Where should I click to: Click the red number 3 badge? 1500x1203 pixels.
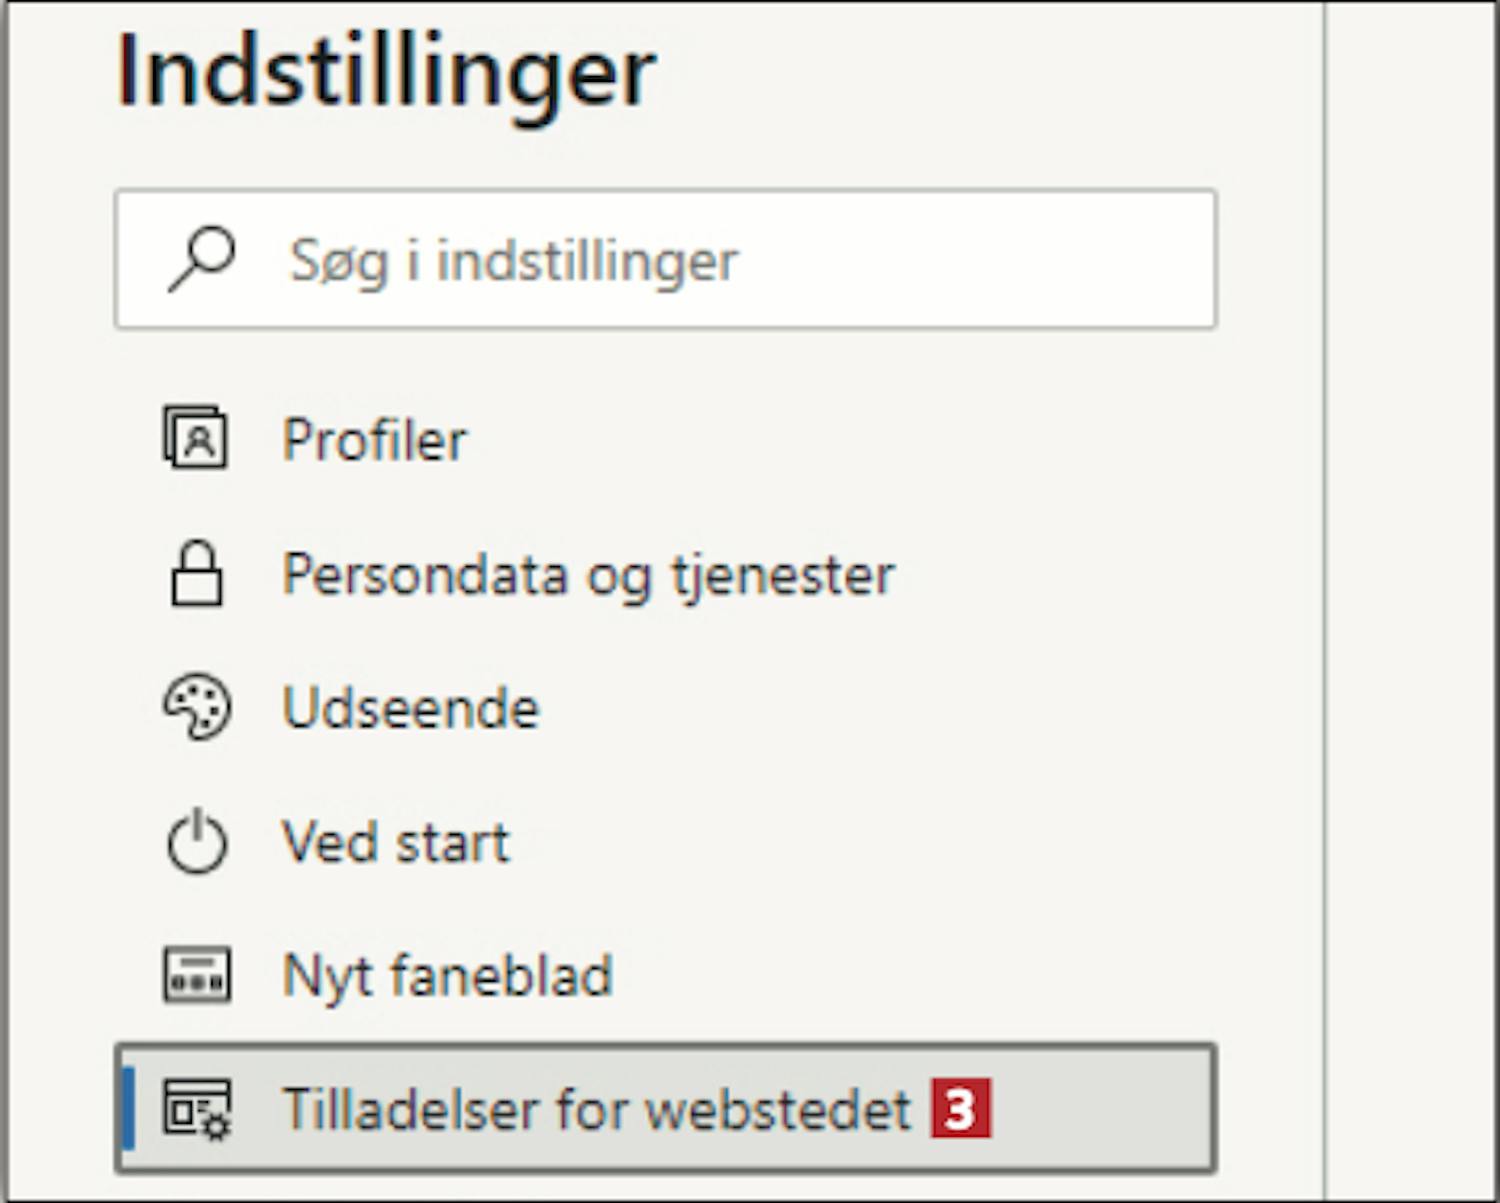pyautogui.click(x=961, y=1108)
